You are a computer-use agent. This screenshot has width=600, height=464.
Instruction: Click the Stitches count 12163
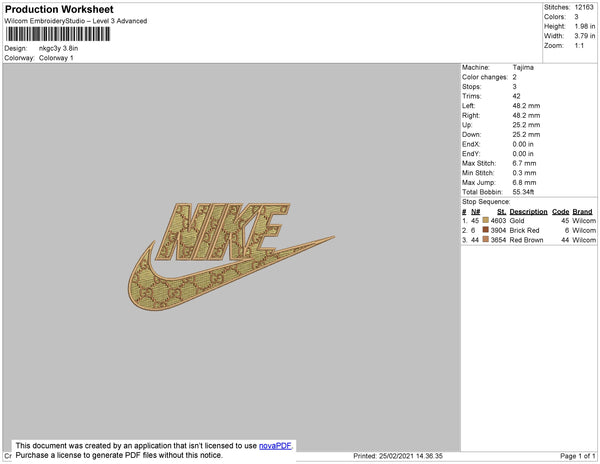coord(584,7)
